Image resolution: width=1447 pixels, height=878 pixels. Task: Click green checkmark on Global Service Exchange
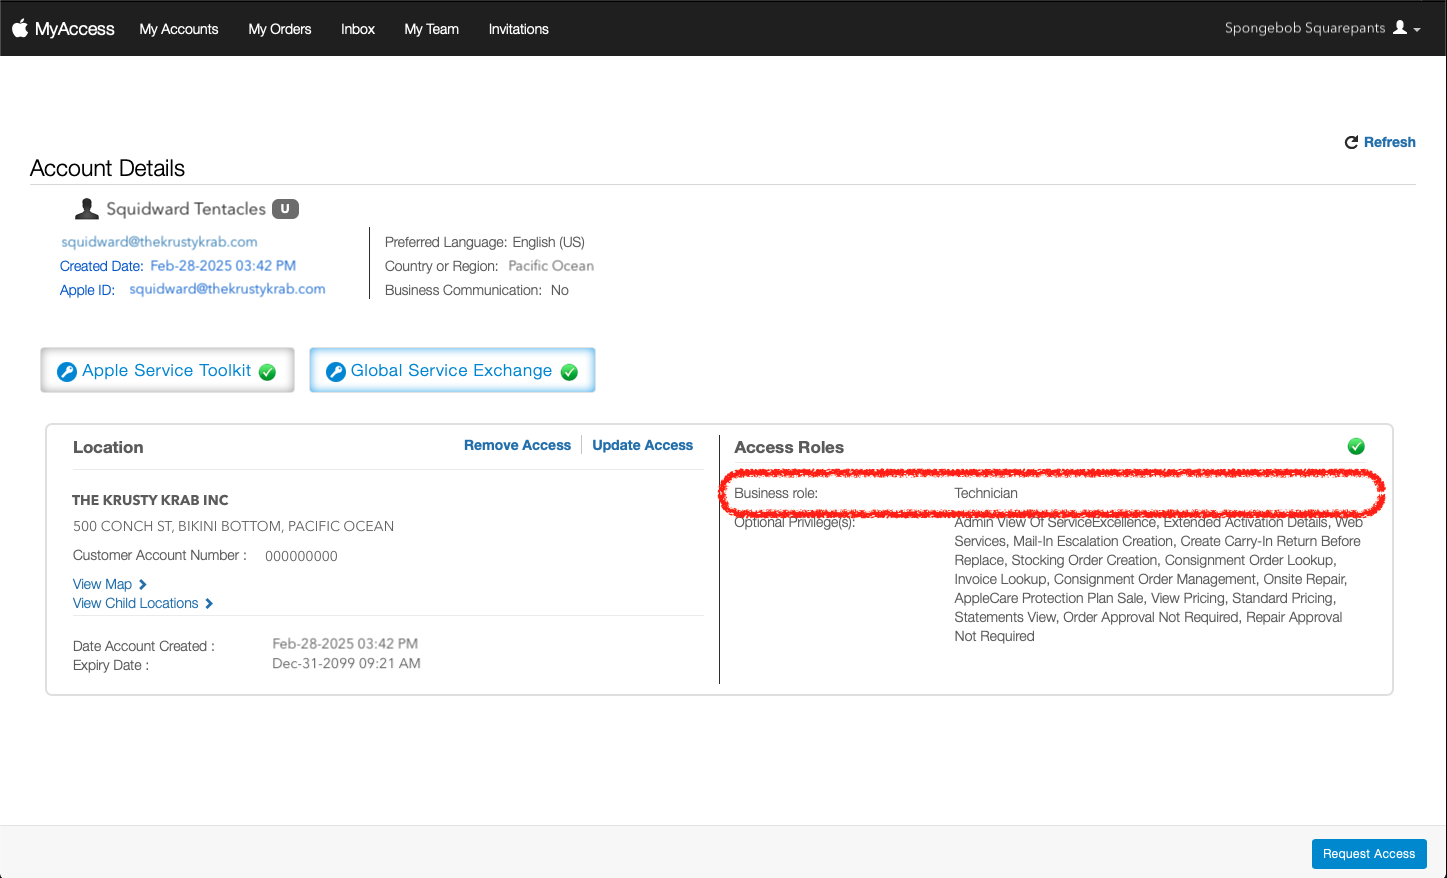569,372
